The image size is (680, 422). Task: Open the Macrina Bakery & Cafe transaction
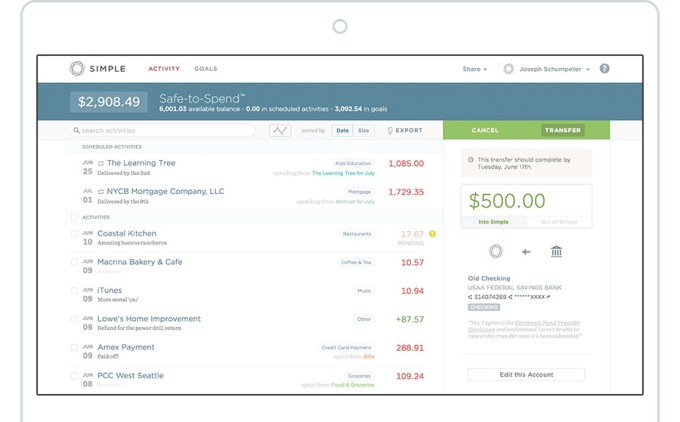pyautogui.click(x=140, y=262)
